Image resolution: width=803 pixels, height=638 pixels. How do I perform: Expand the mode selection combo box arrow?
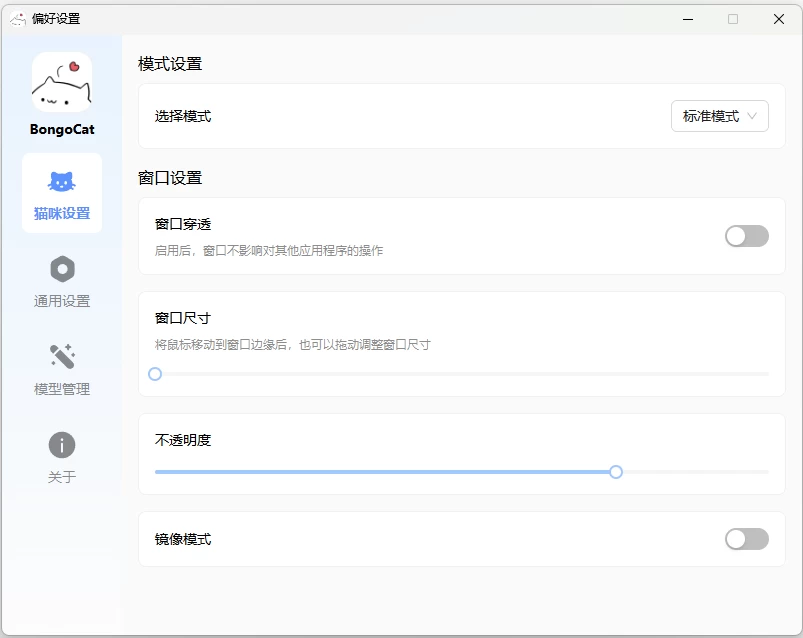pos(753,116)
